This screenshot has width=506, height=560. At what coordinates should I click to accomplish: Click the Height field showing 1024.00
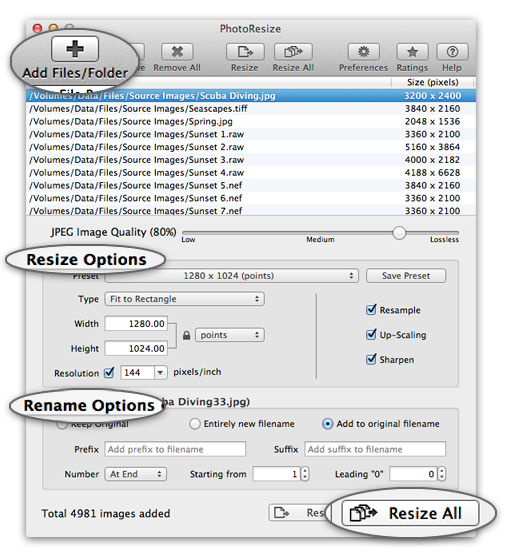(x=136, y=348)
